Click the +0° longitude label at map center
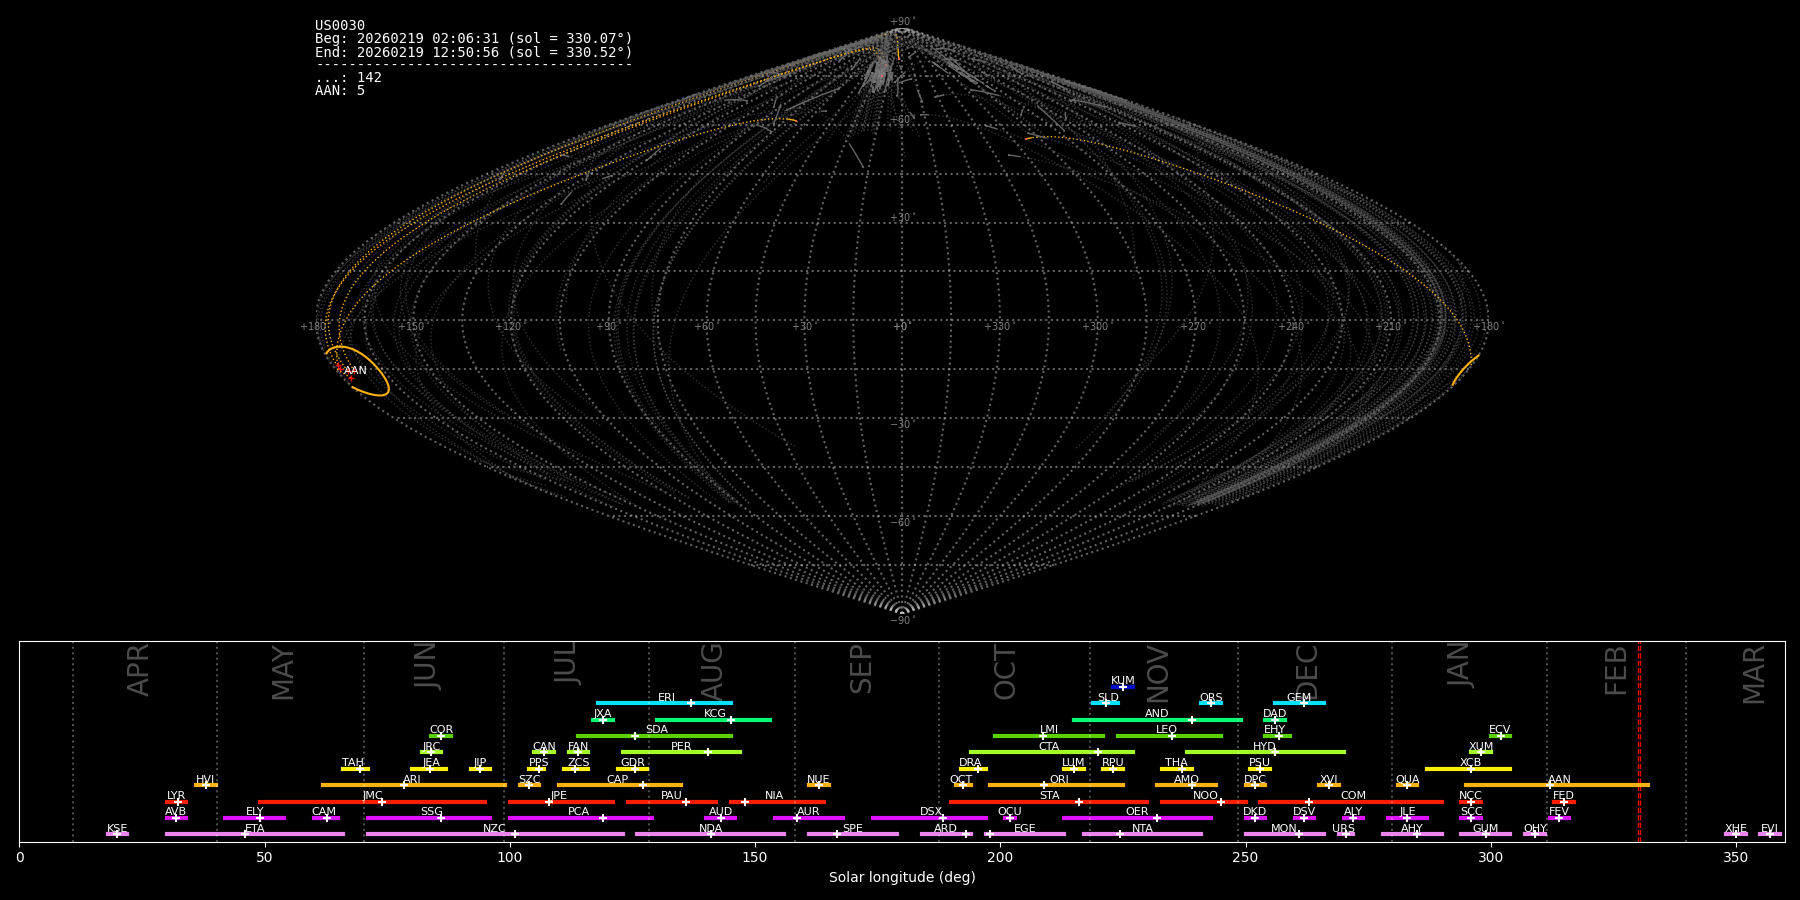Screen dimensions: 1800x900 click(x=902, y=326)
